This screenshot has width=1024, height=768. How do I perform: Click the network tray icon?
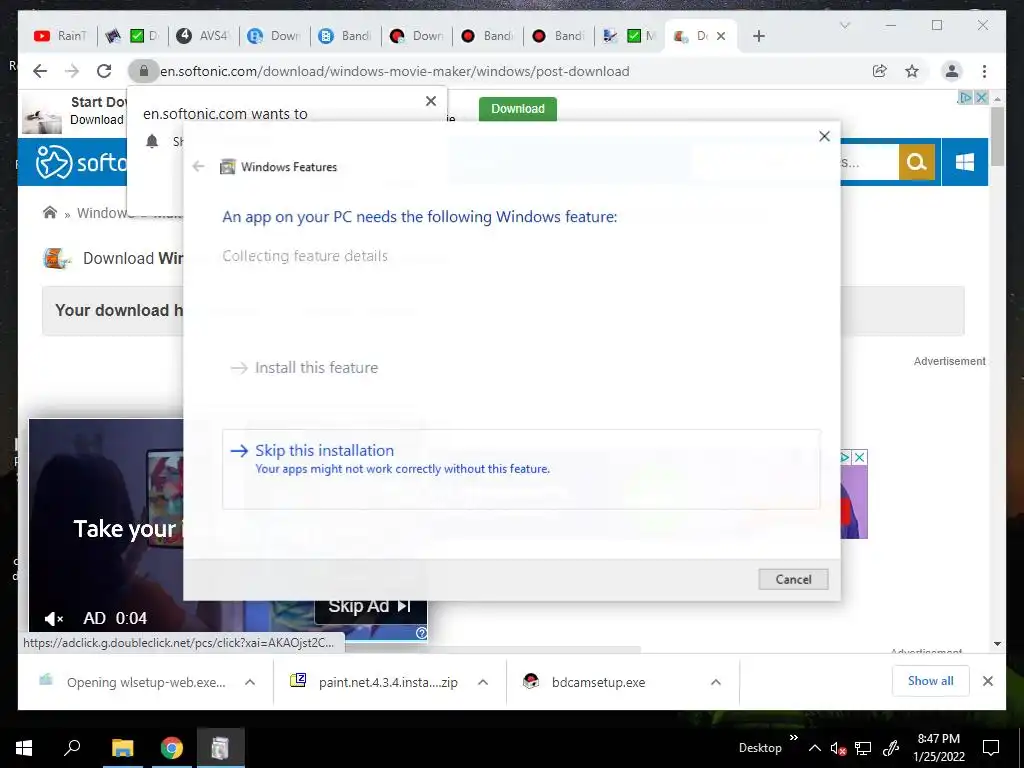863,748
